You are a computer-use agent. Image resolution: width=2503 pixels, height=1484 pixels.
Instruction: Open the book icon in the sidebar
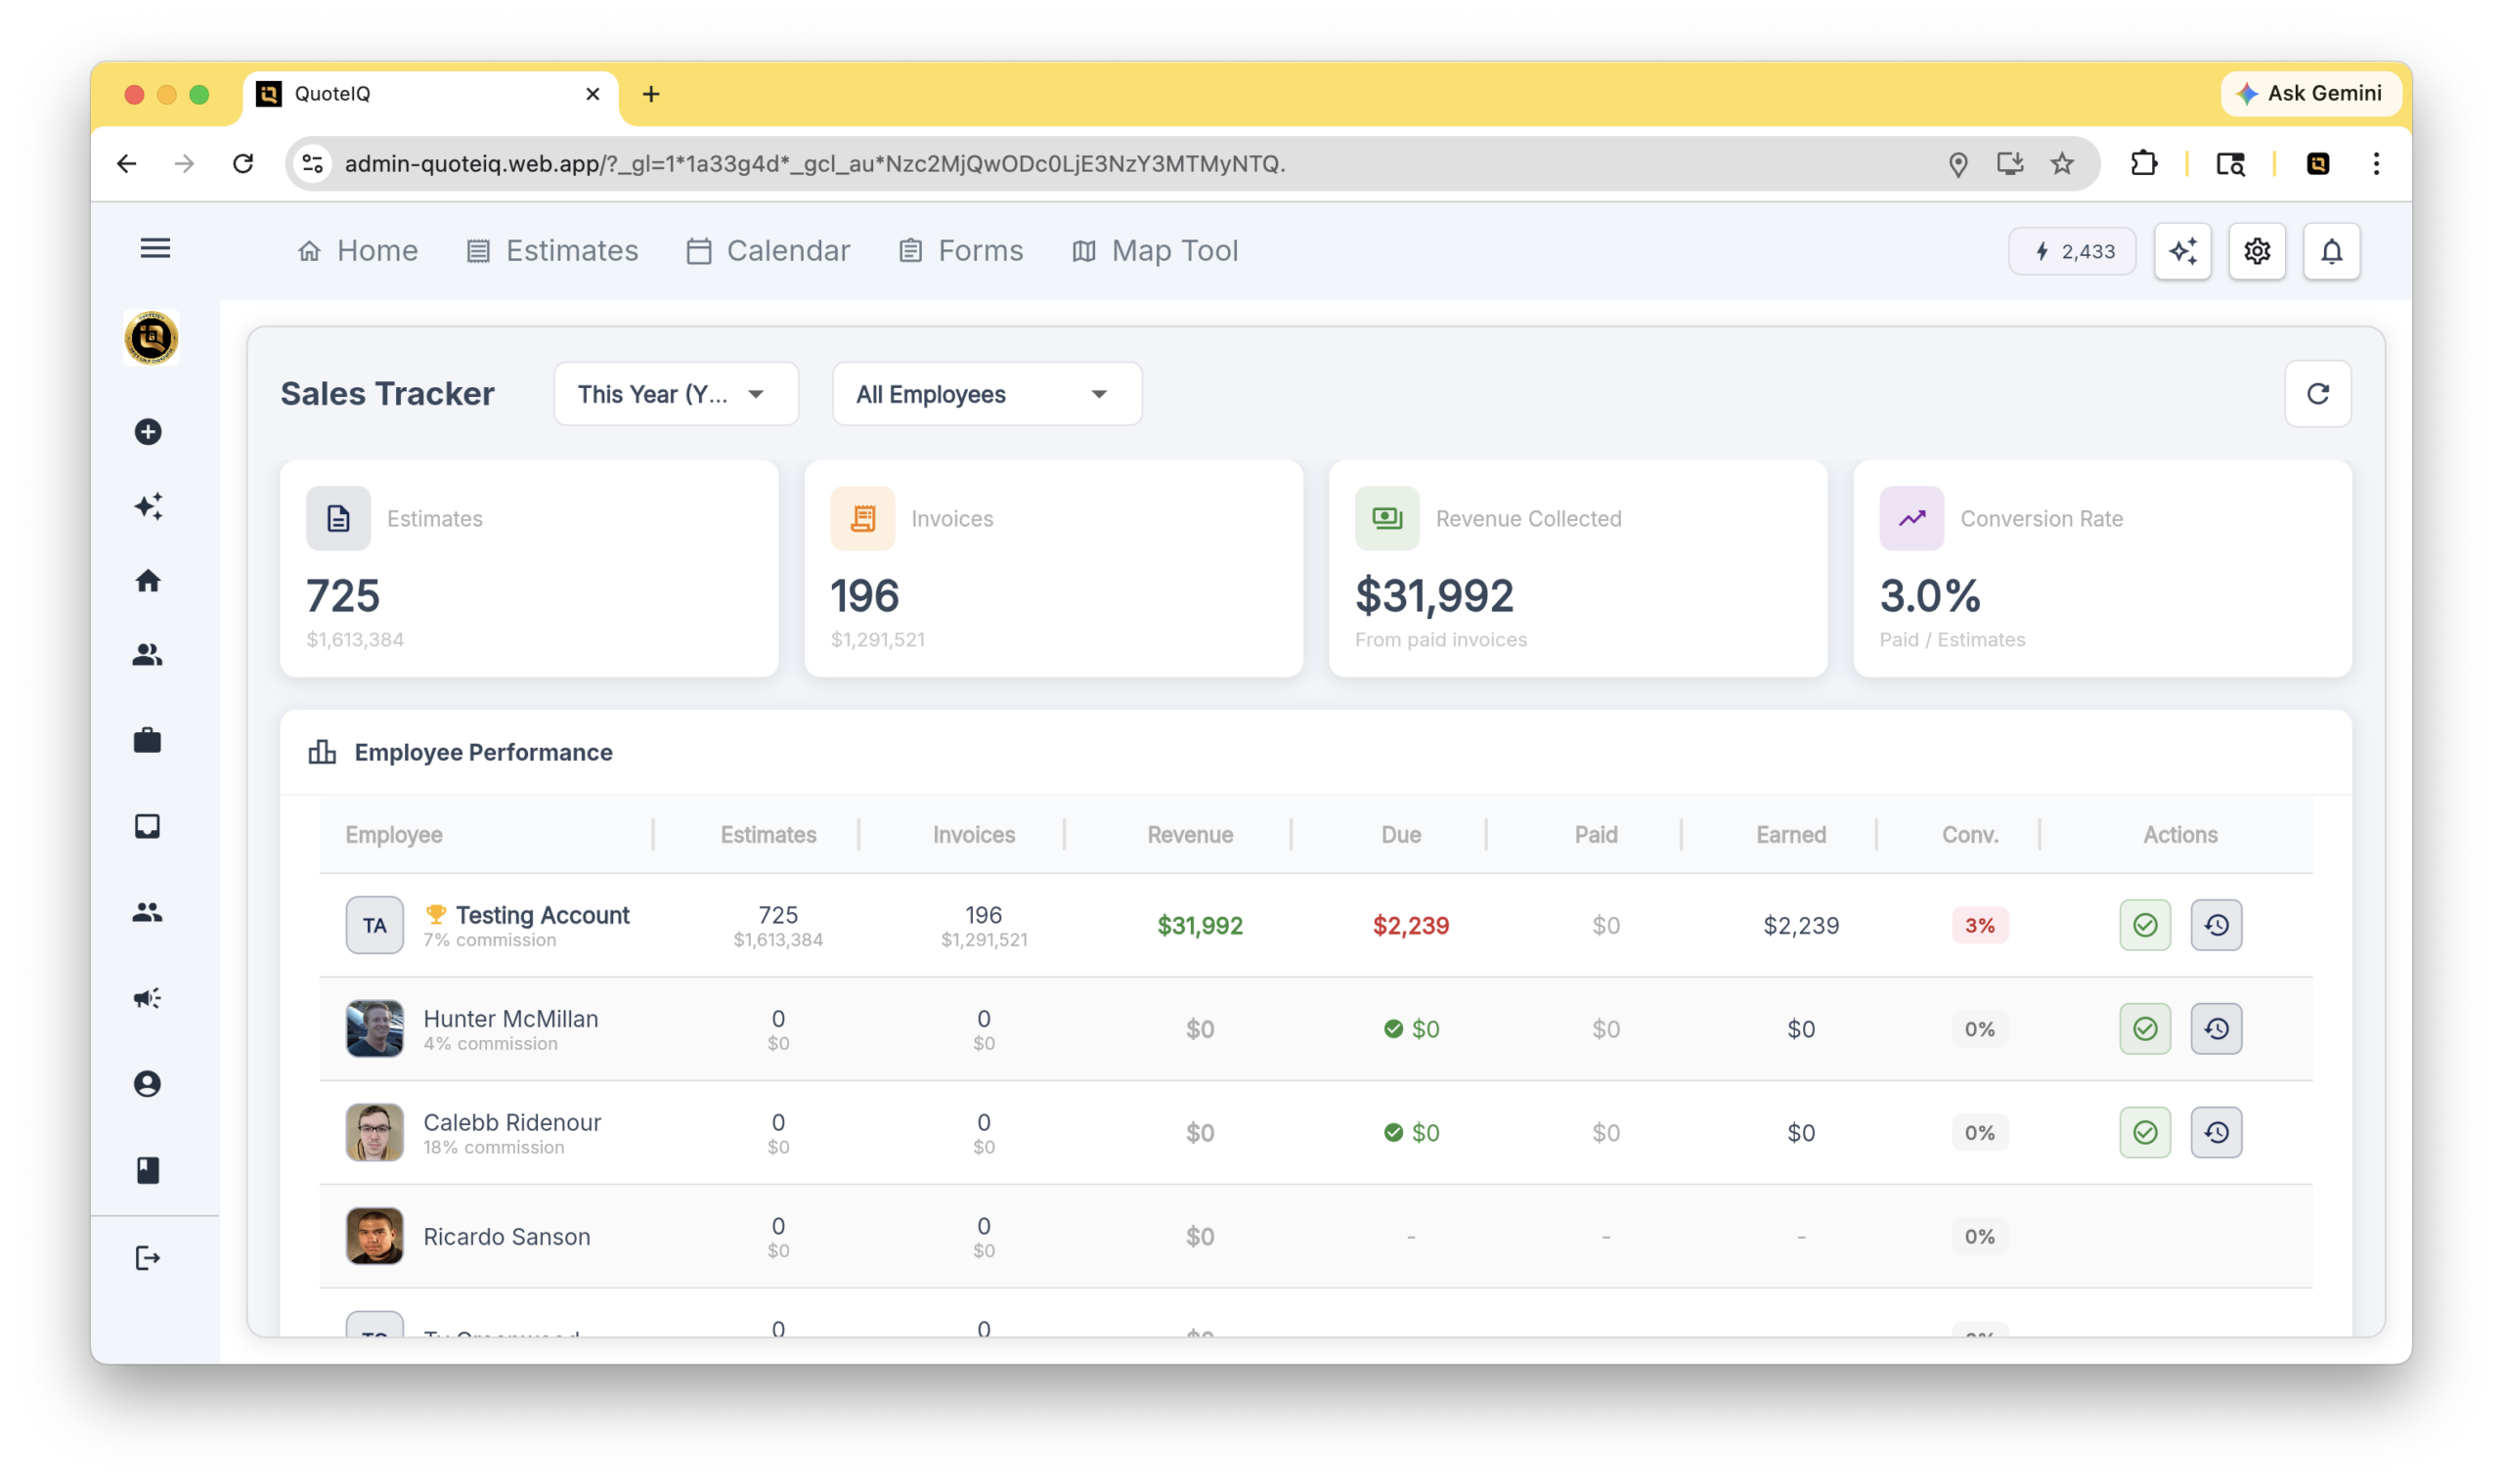[x=148, y=1170]
